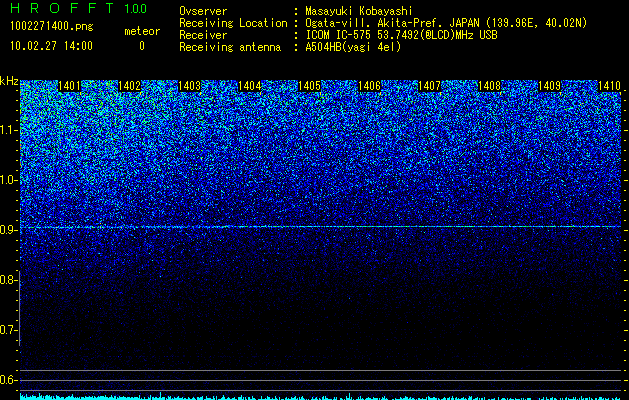Click the 0.7 frequency axis label
Viewport: 629px width, 400px height.
(9, 330)
